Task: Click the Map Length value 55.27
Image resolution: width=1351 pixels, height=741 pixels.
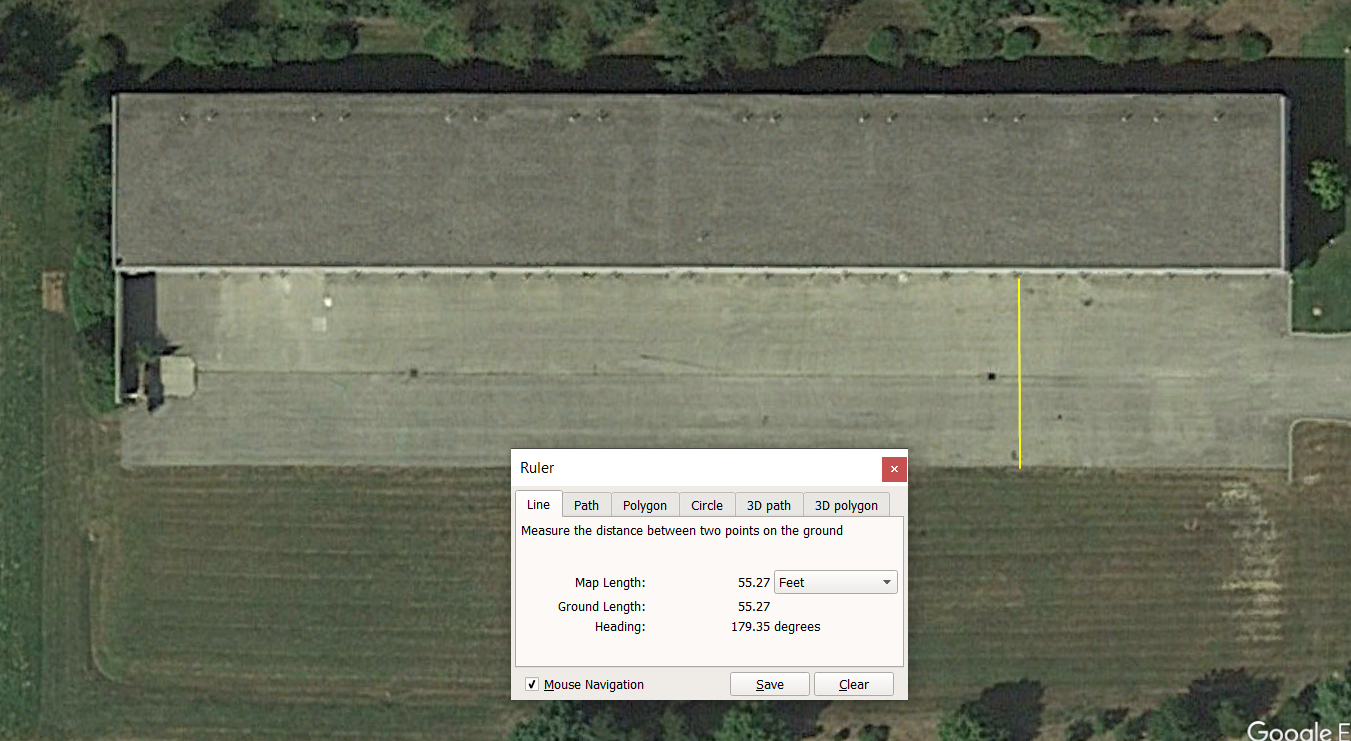Action: 753,582
